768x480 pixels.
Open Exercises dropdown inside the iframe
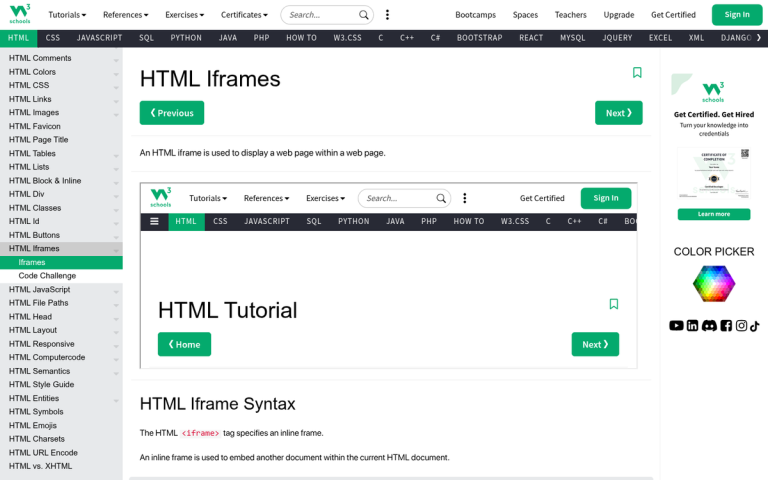[x=326, y=198]
